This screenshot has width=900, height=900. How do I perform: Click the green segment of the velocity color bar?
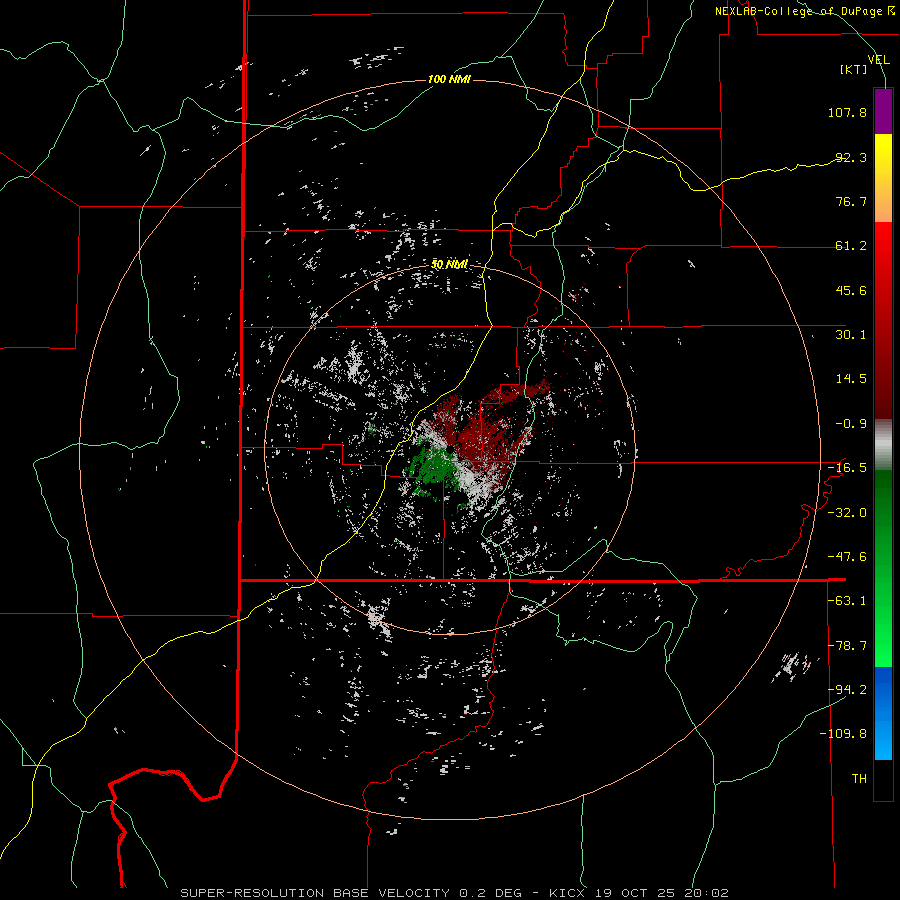883,568
